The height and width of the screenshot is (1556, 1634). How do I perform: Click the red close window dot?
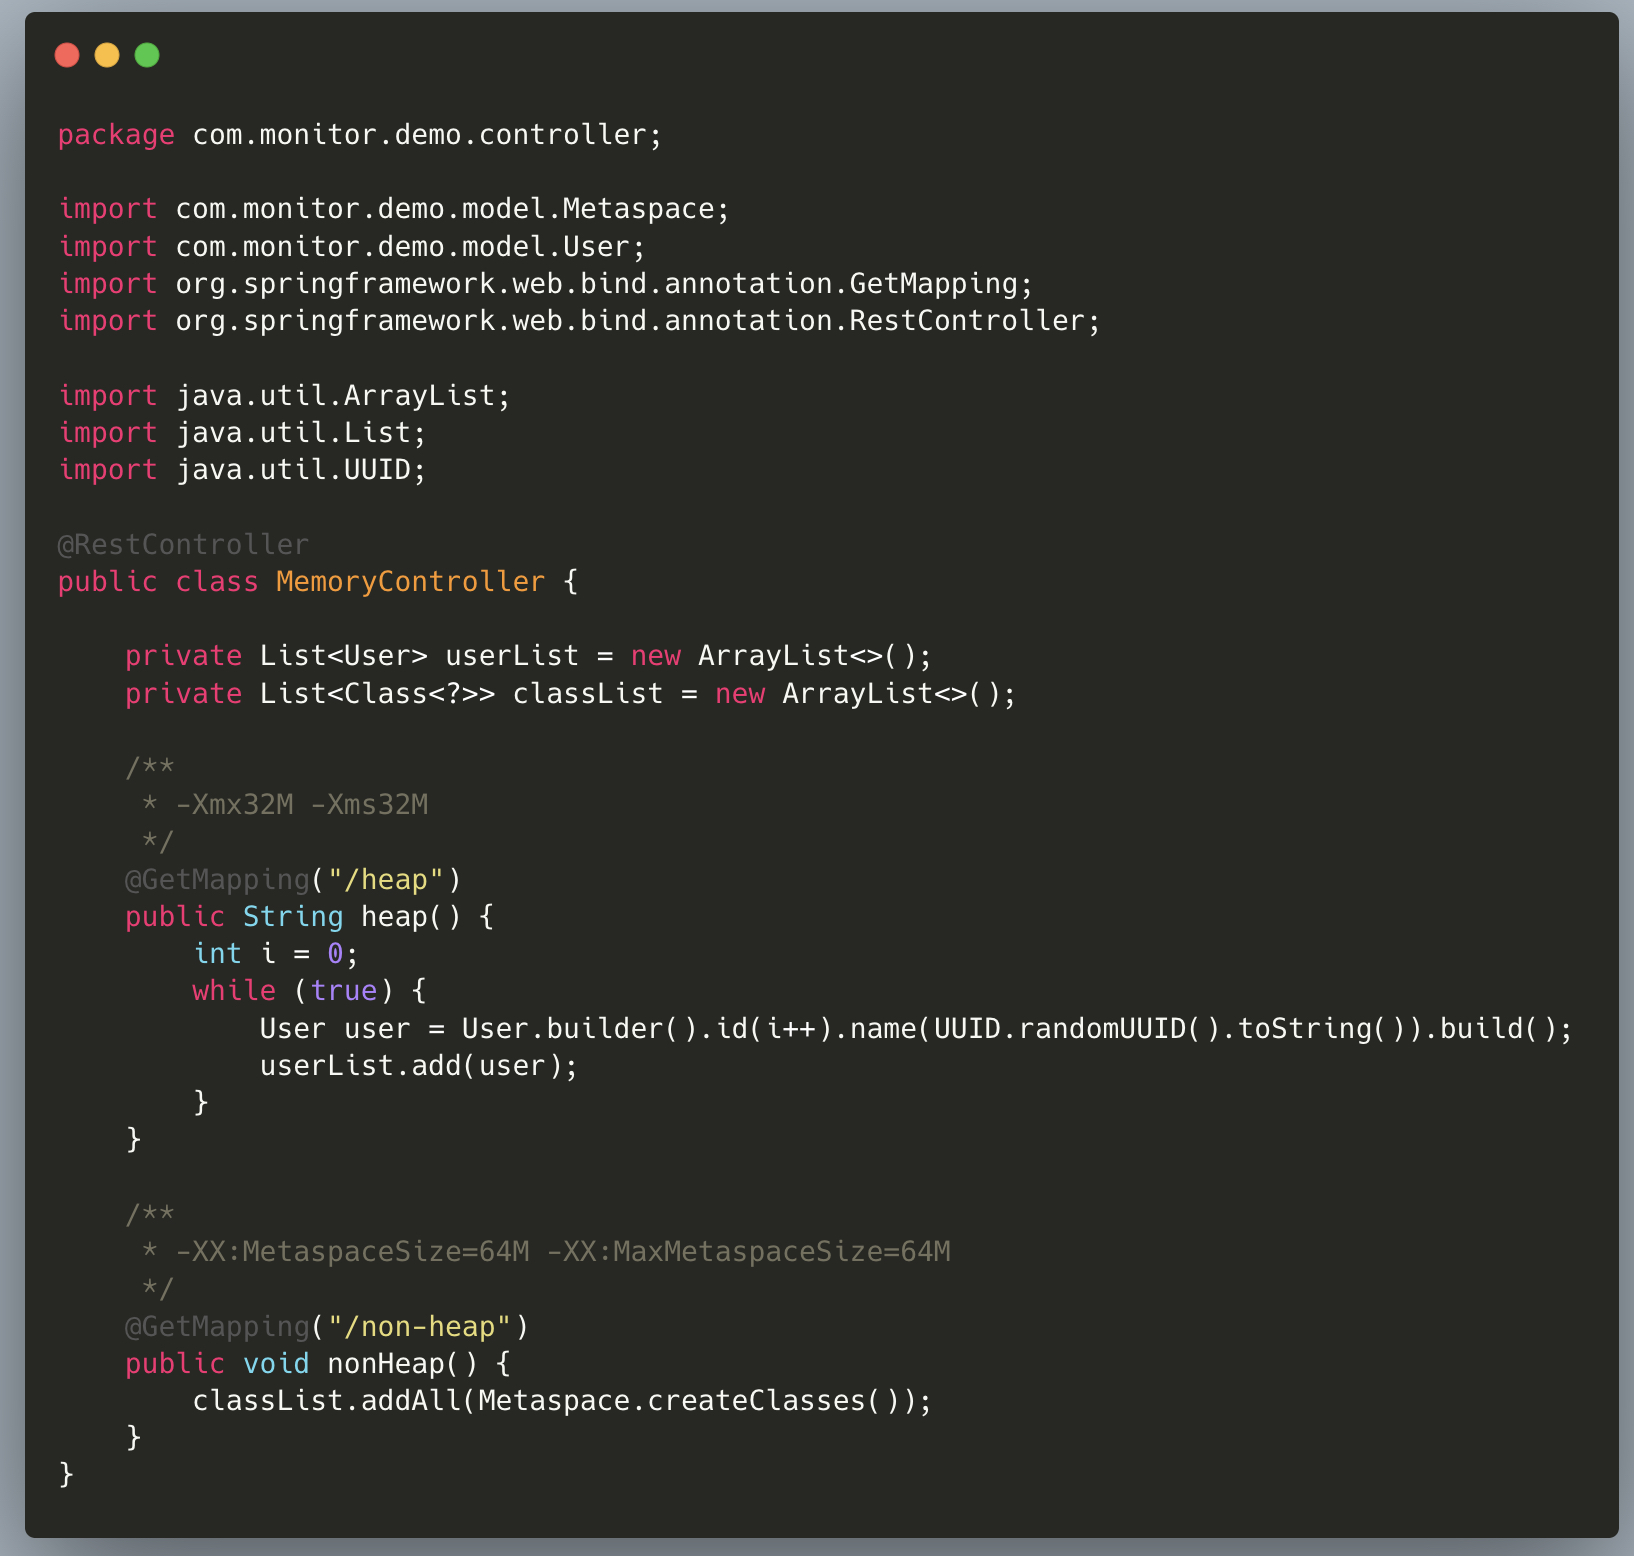click(x=67, y=55)
